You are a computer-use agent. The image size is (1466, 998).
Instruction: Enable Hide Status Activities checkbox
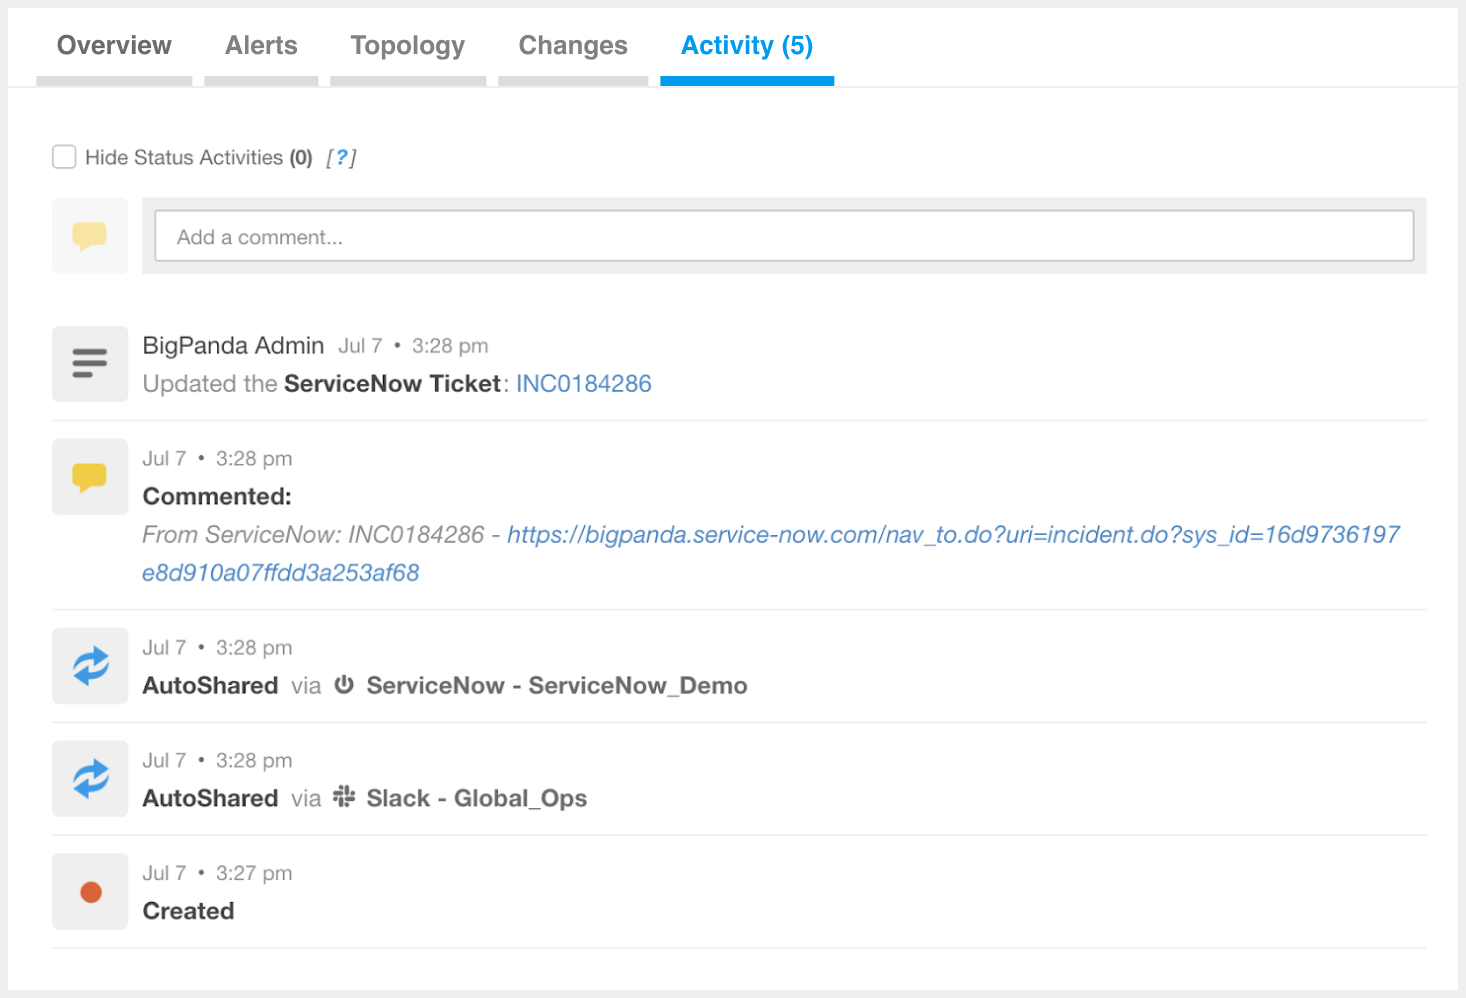pos(64,157)
